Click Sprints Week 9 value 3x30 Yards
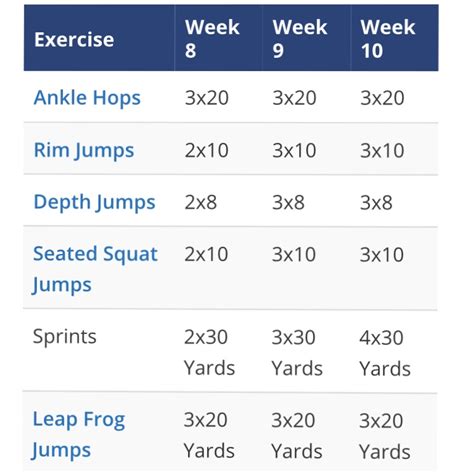 pyautogui.click(x=297, y=353)
